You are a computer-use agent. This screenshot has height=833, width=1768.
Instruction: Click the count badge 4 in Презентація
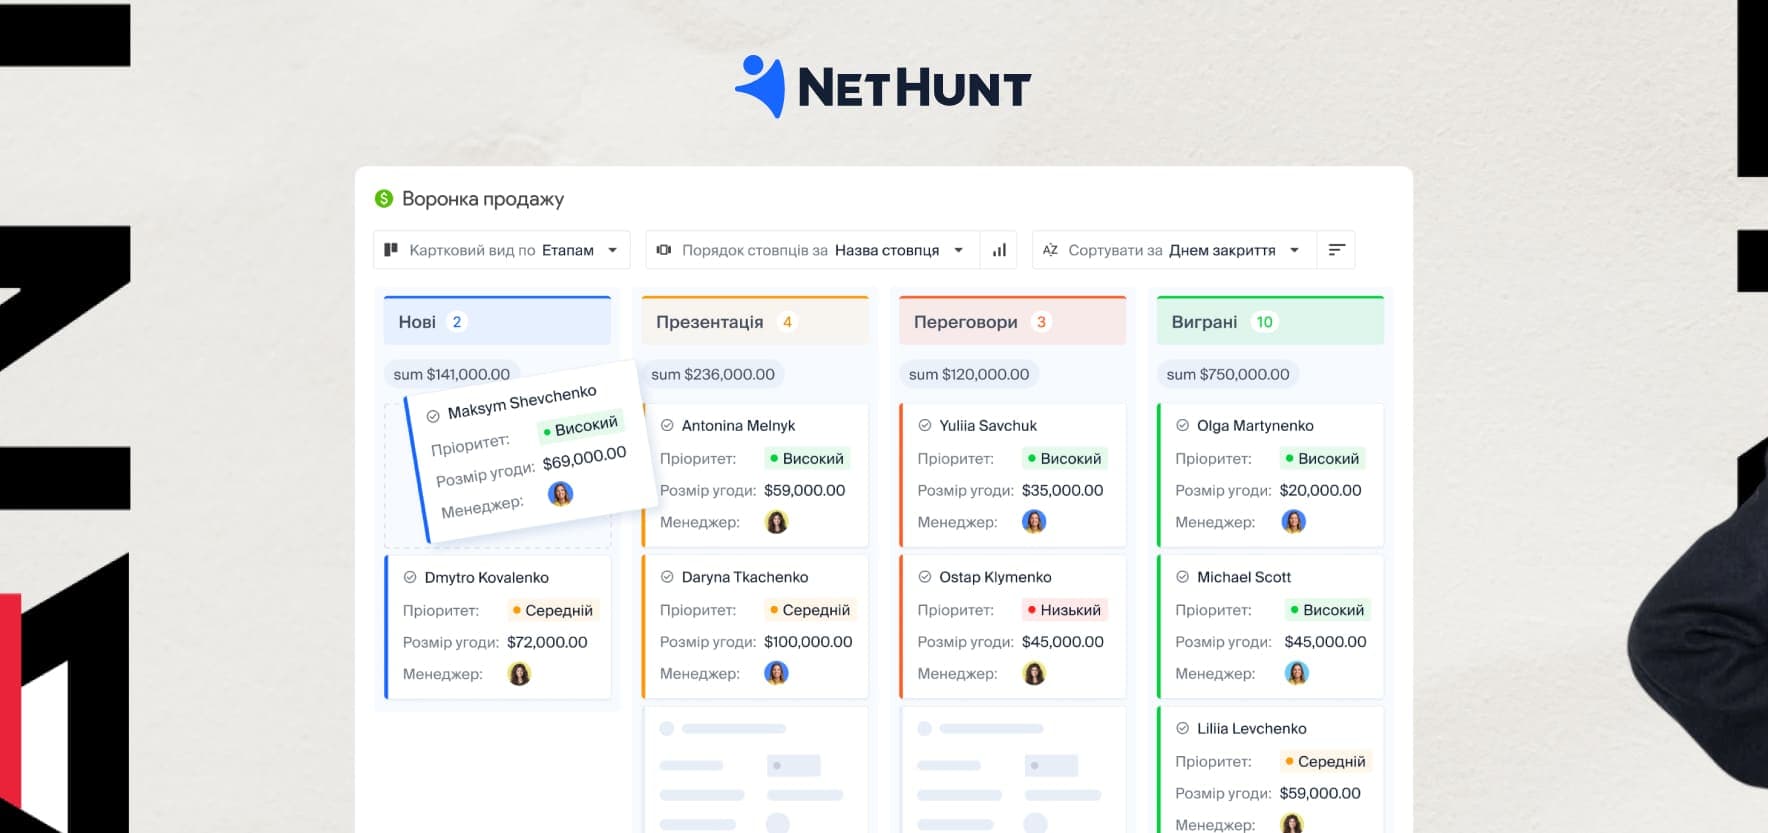tap(787, 322)
